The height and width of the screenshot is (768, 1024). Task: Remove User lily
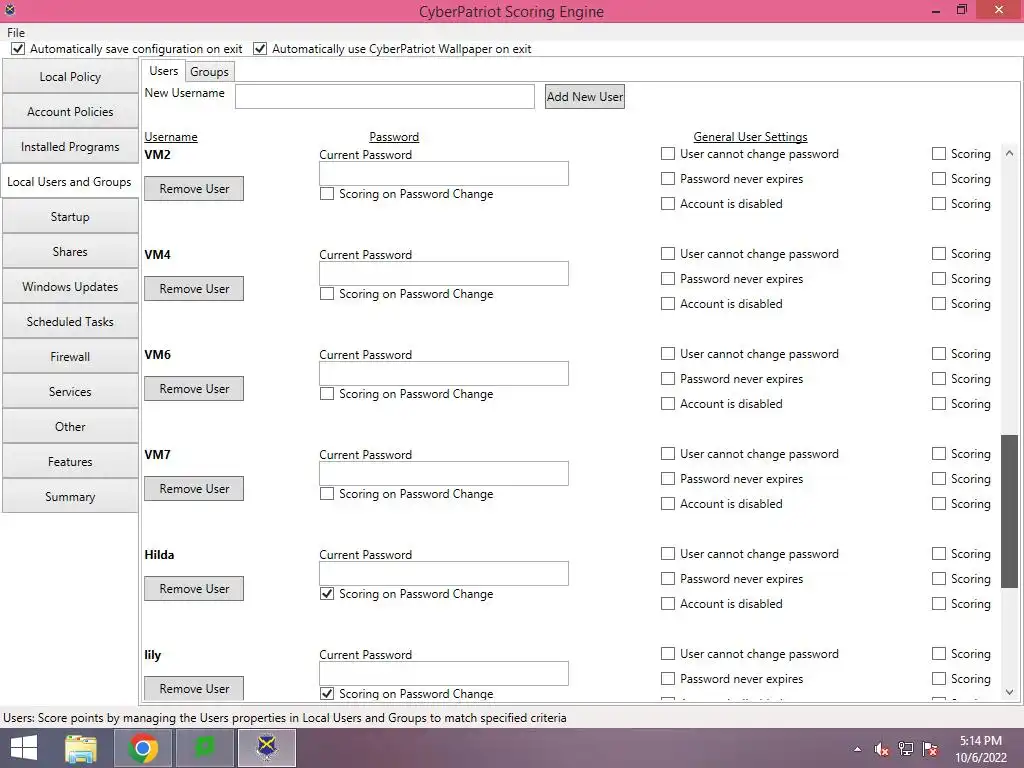(194, 688)
